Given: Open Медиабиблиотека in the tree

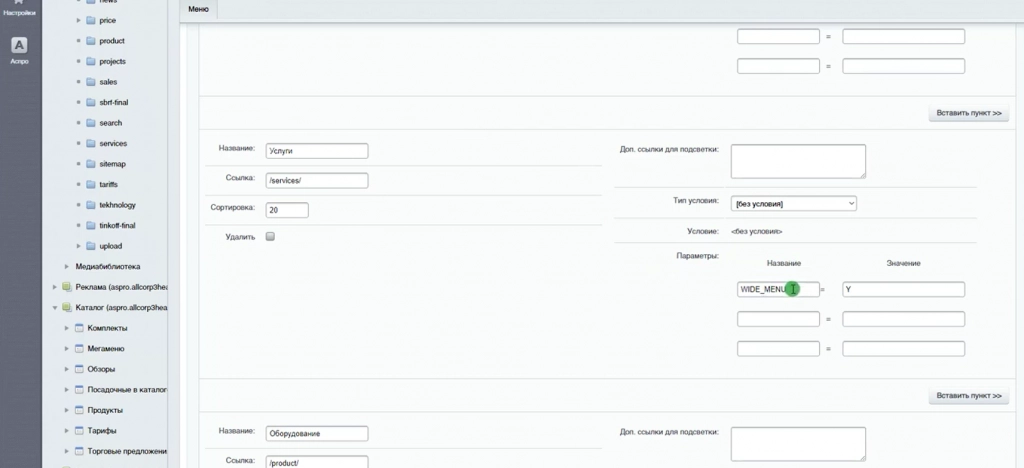Looking at the screenshot, I should (108, 267).
